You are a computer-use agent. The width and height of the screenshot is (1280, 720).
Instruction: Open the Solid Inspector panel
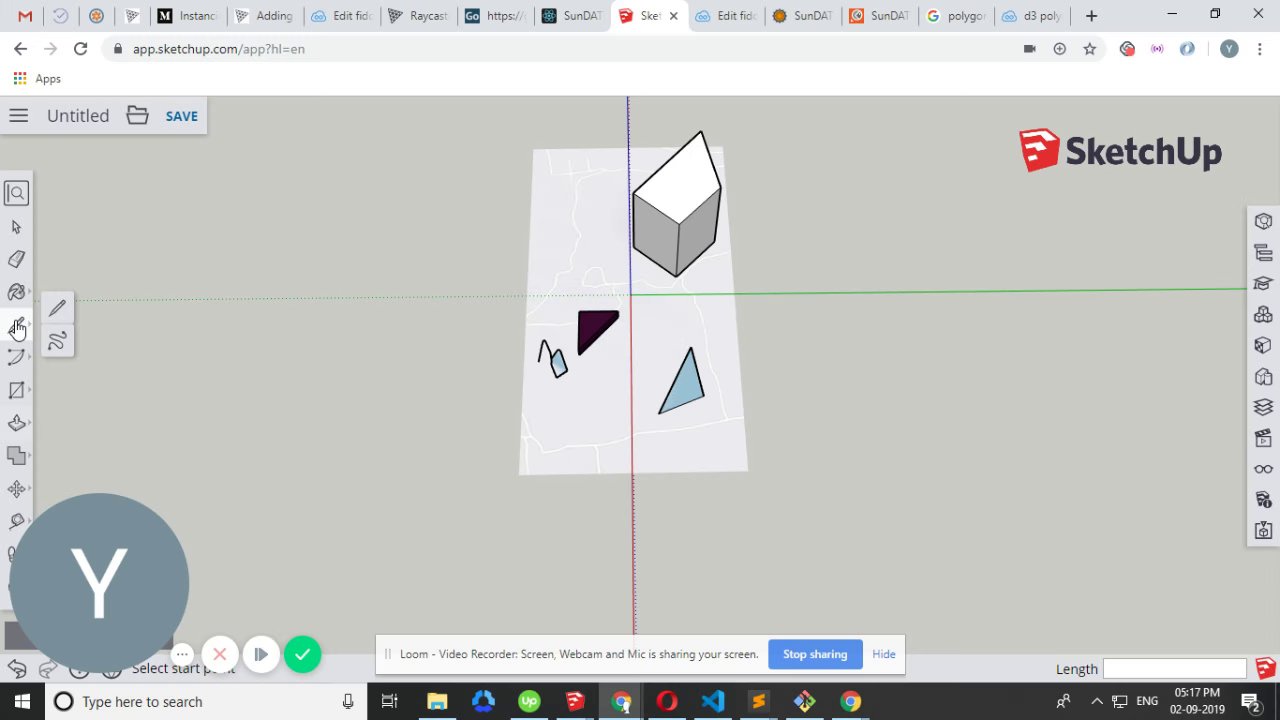(x=1263, y=531)
